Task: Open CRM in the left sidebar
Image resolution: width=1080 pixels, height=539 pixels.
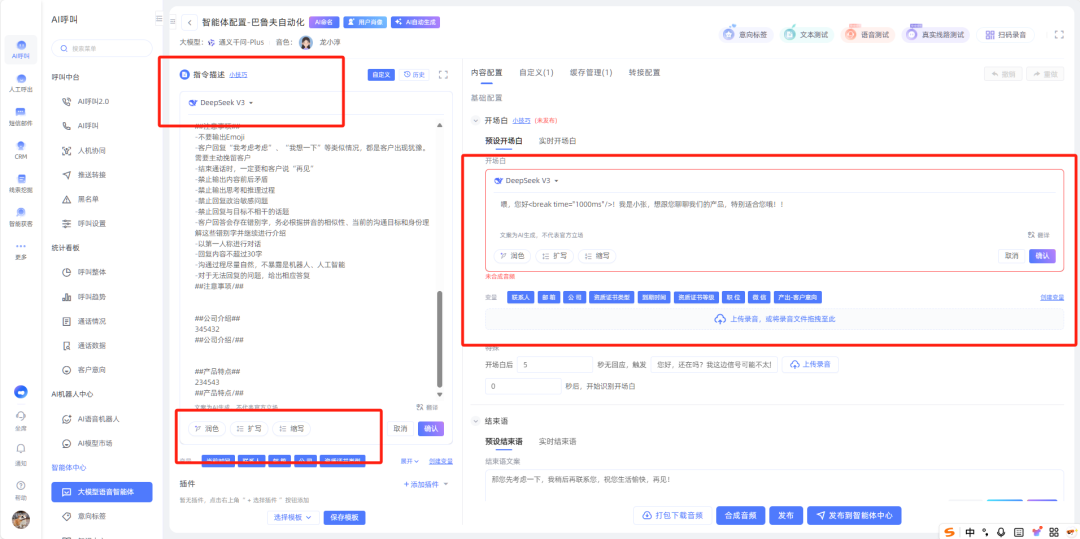Action: pyautogui.click(x=20, y=148)
